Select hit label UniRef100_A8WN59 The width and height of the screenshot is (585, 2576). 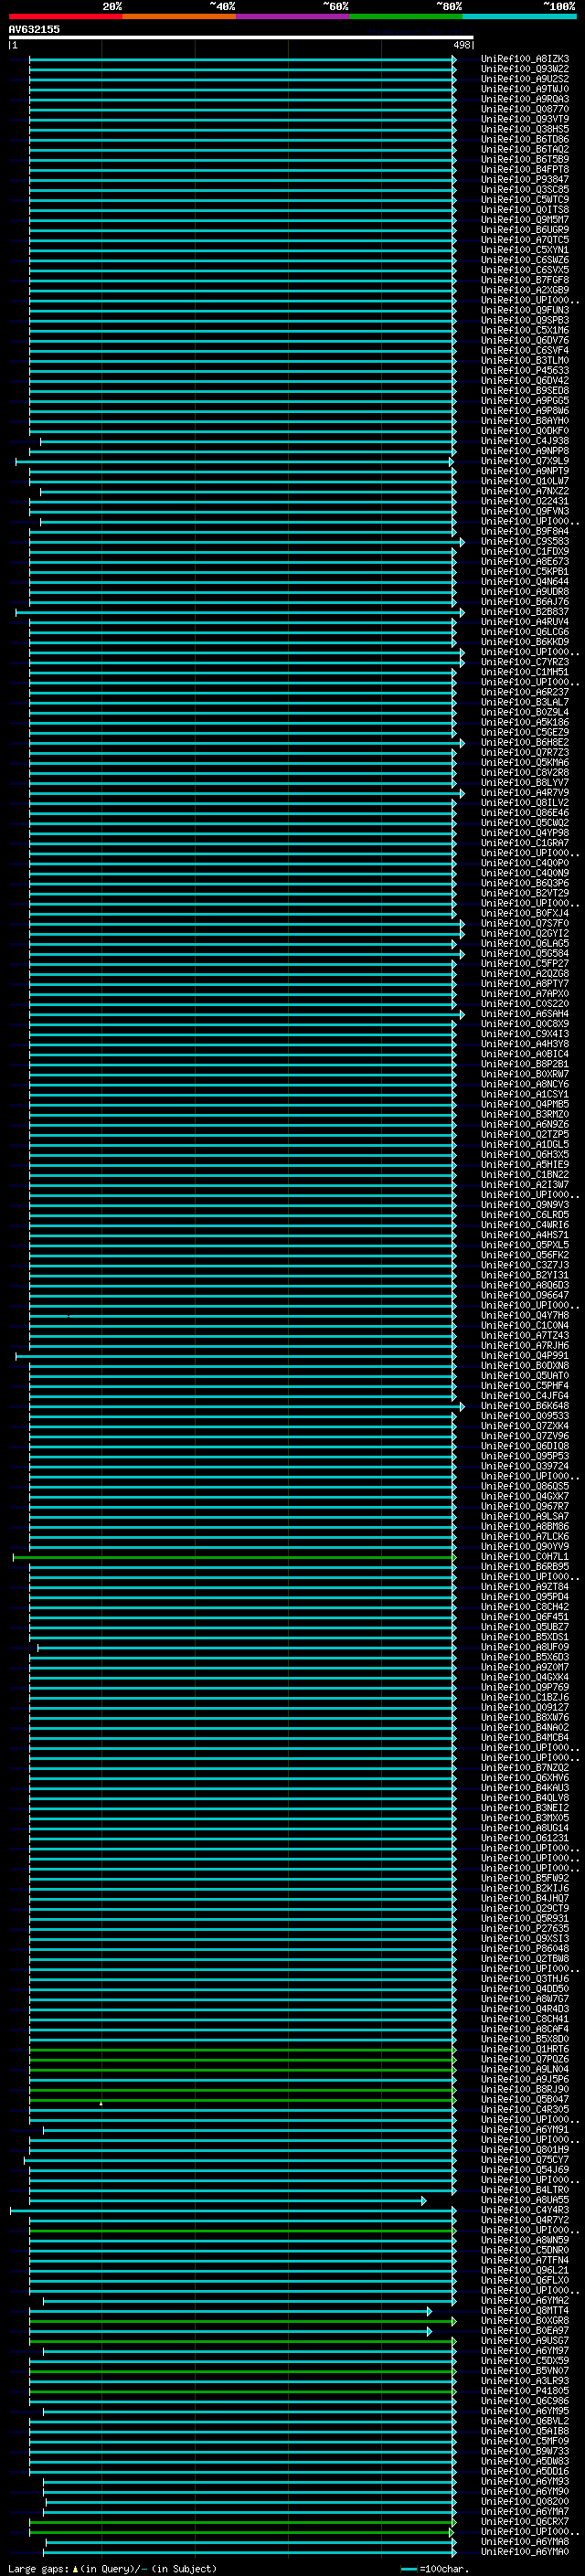click(x=525, y=2240)
